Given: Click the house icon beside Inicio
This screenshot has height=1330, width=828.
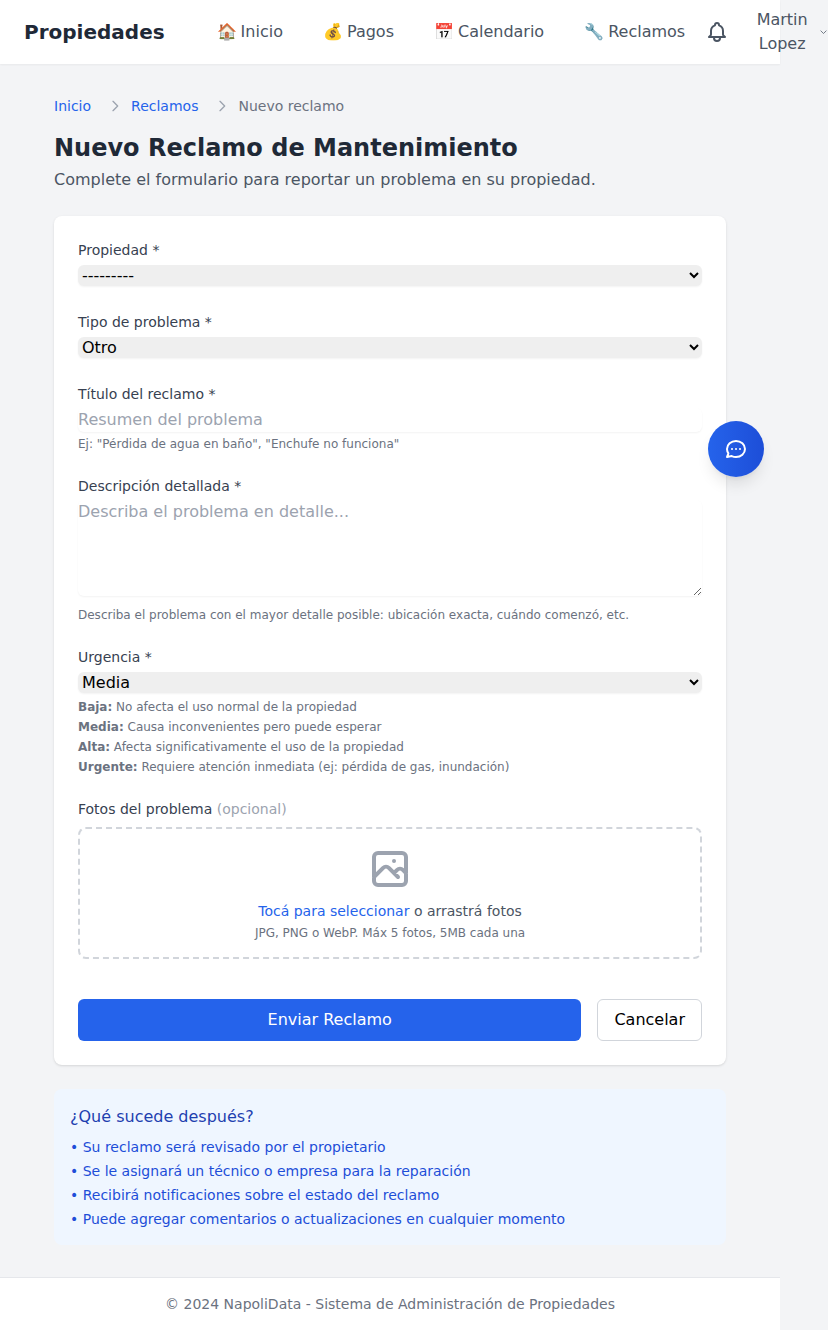Looking at the screenshot, I should 227,32.
